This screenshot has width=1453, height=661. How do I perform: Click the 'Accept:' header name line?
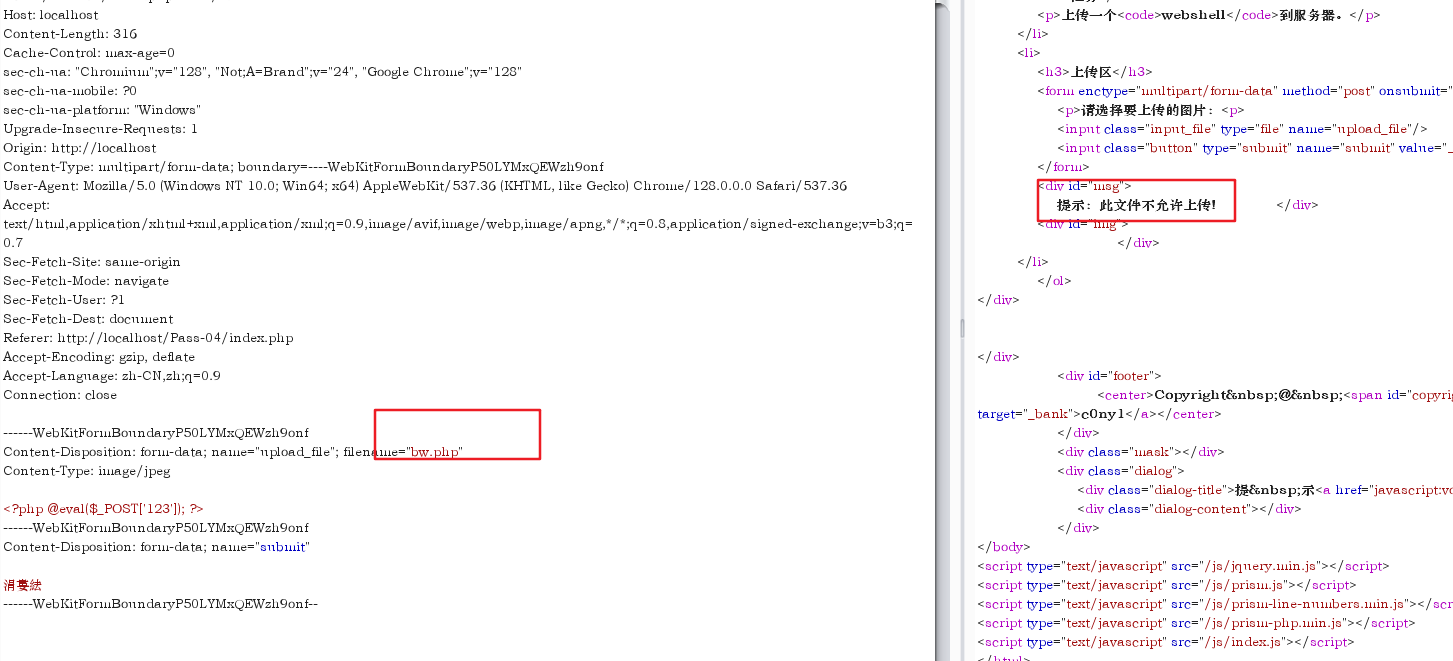point(26,205)
